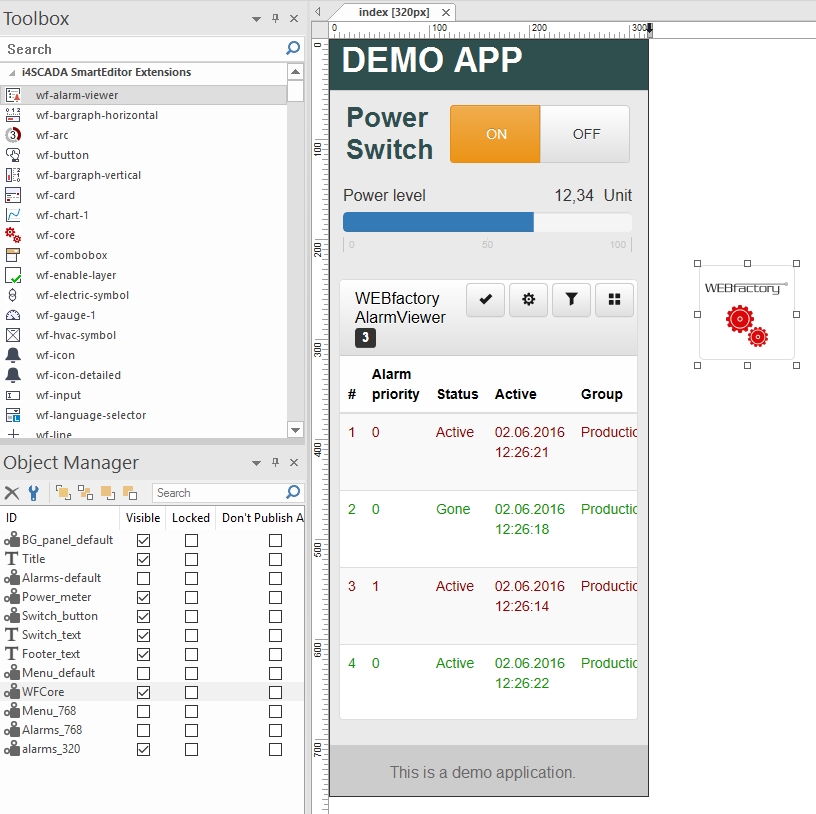Show the Alarms-default object
This screenshot has height=814, width=816.
[144, 578]
